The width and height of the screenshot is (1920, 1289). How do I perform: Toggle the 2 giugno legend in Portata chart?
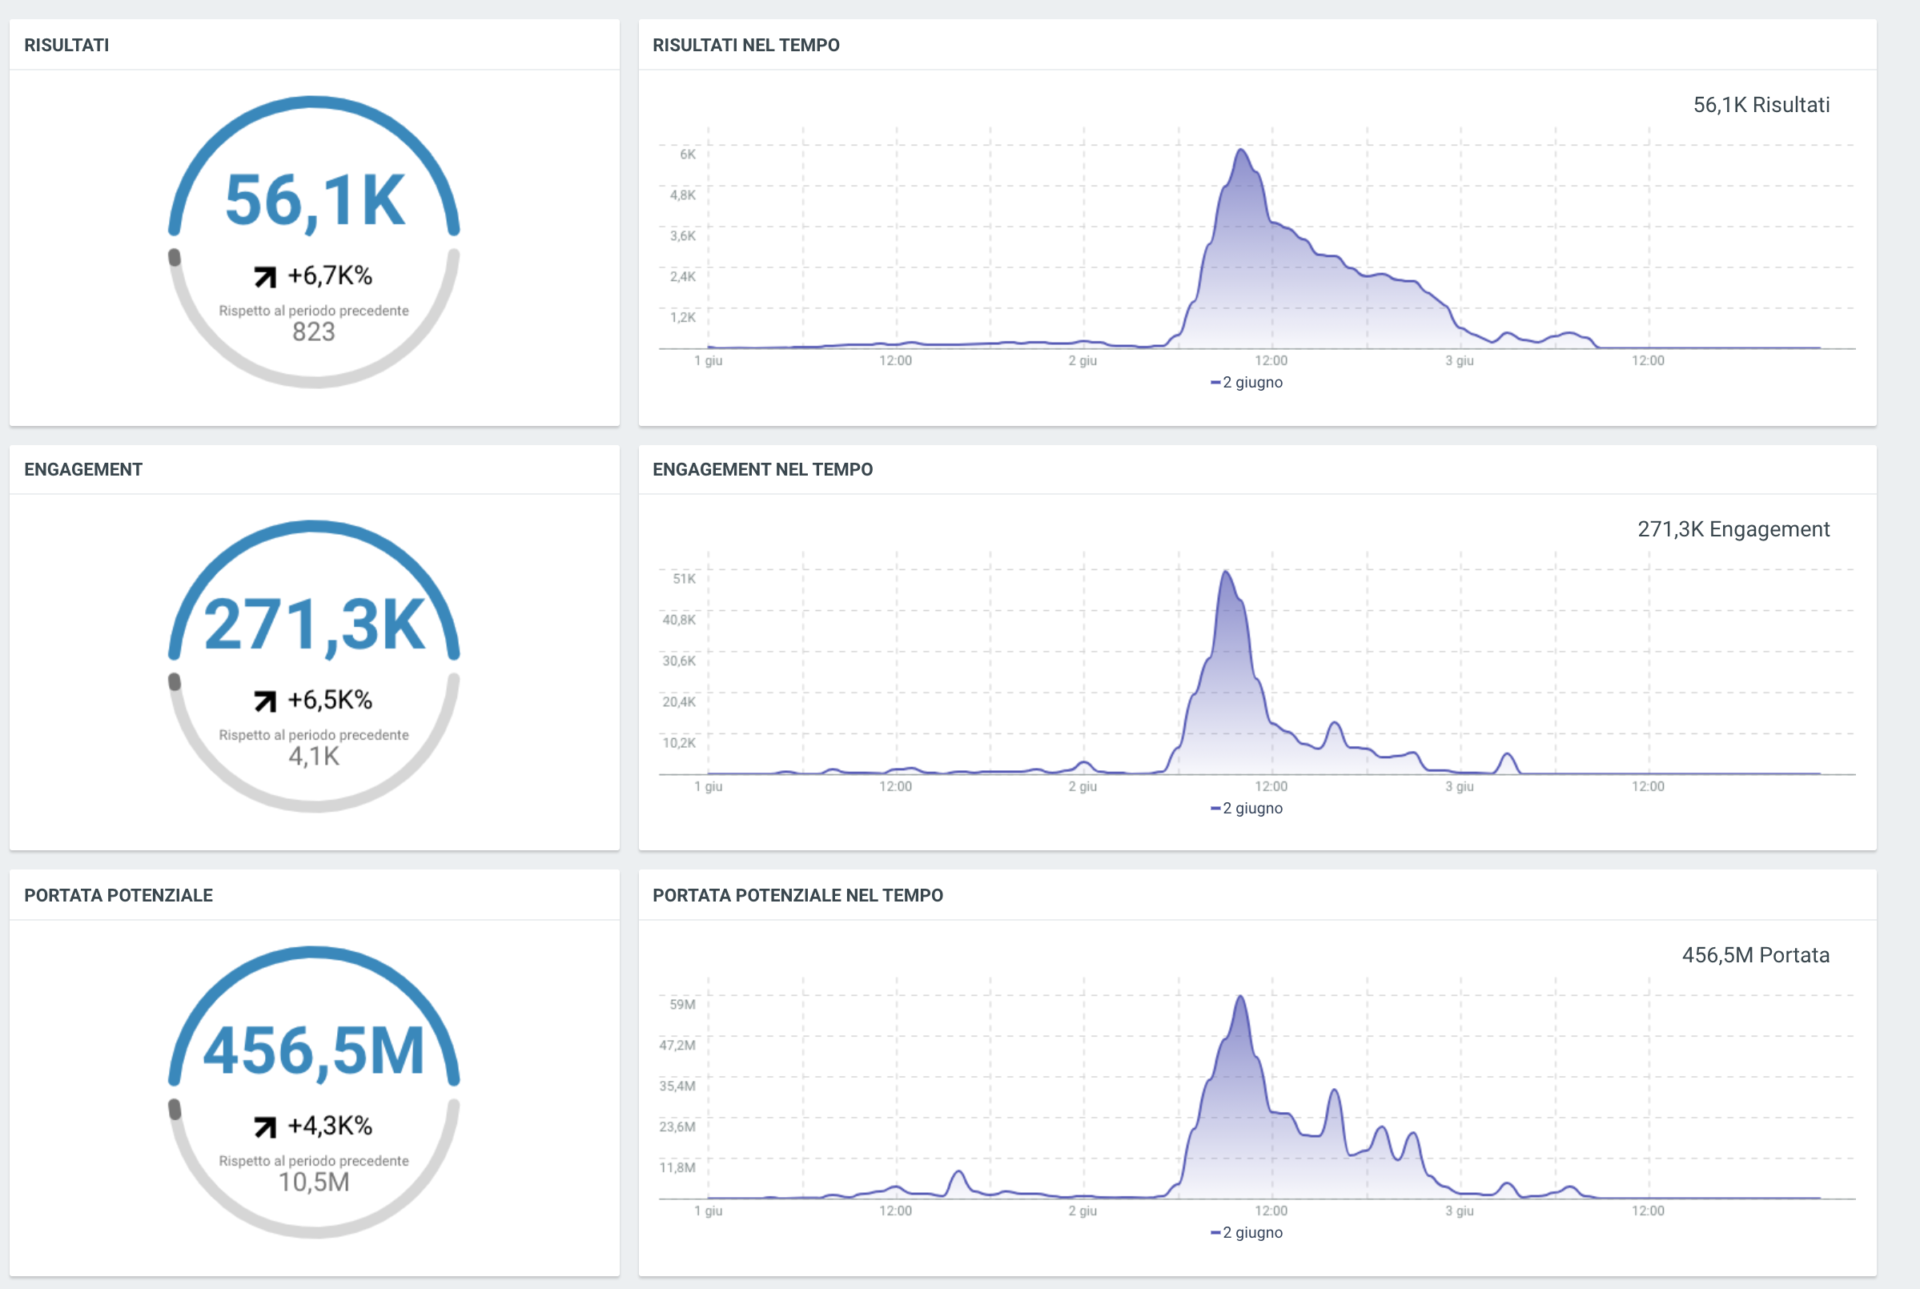[1247, 1232]
